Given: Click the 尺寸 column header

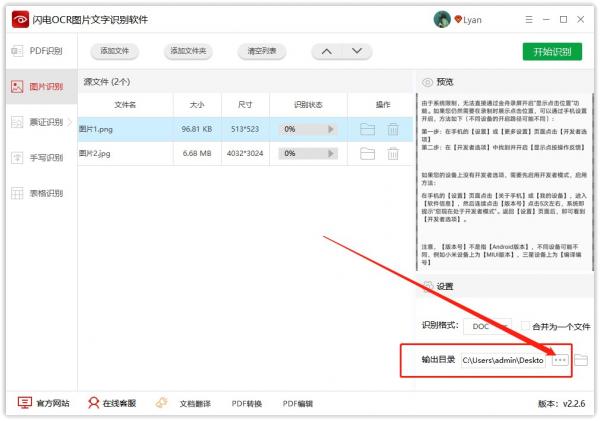Looking at the screenshot, I should [x=245, y=105].
